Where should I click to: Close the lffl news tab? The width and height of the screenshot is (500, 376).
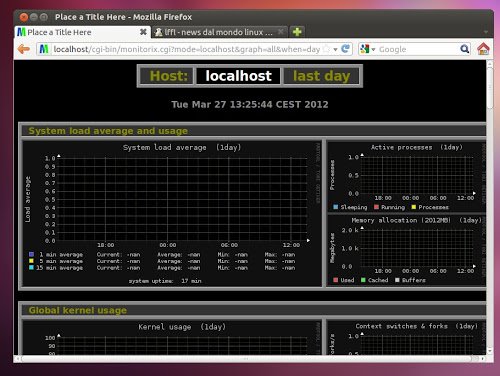tap(281, 32)
